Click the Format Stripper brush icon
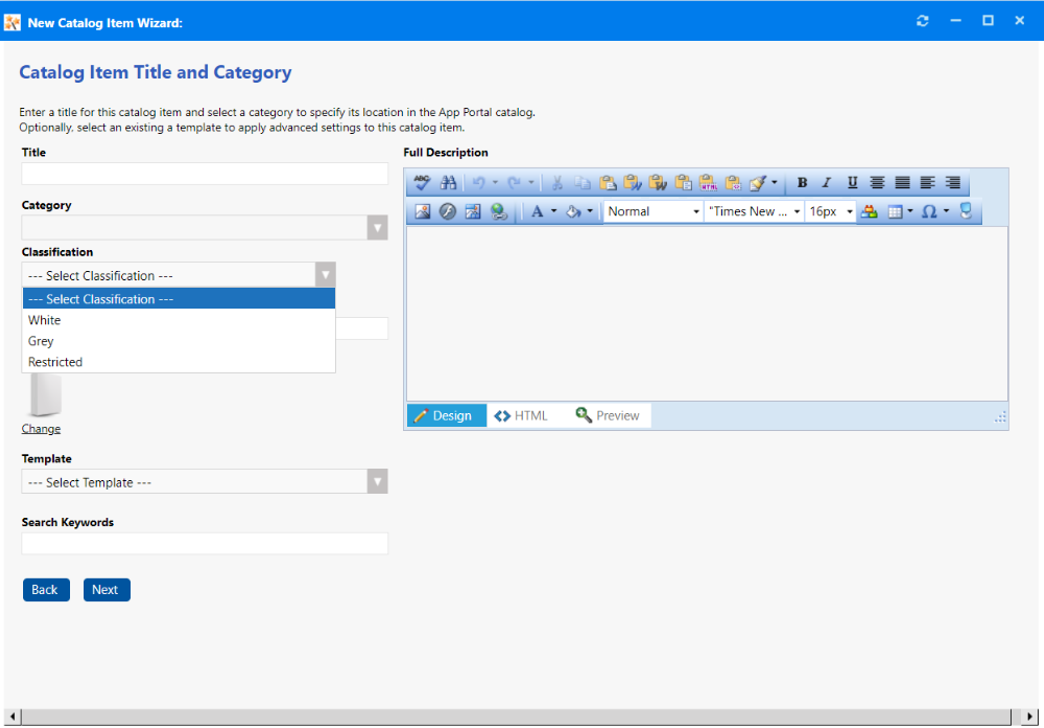The height and width of the screenshot is (728, 1044). tap(758, 183)
